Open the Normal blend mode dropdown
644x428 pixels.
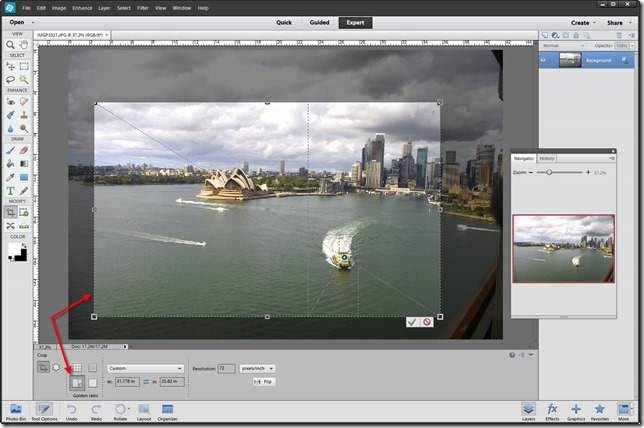[563, 46]
